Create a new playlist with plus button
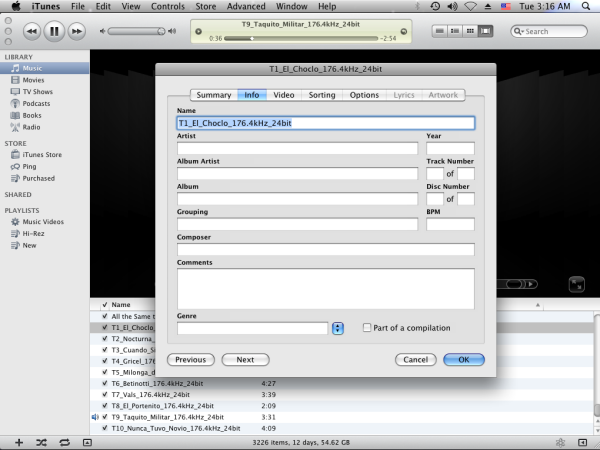The image size is (600, 450). 19,443
